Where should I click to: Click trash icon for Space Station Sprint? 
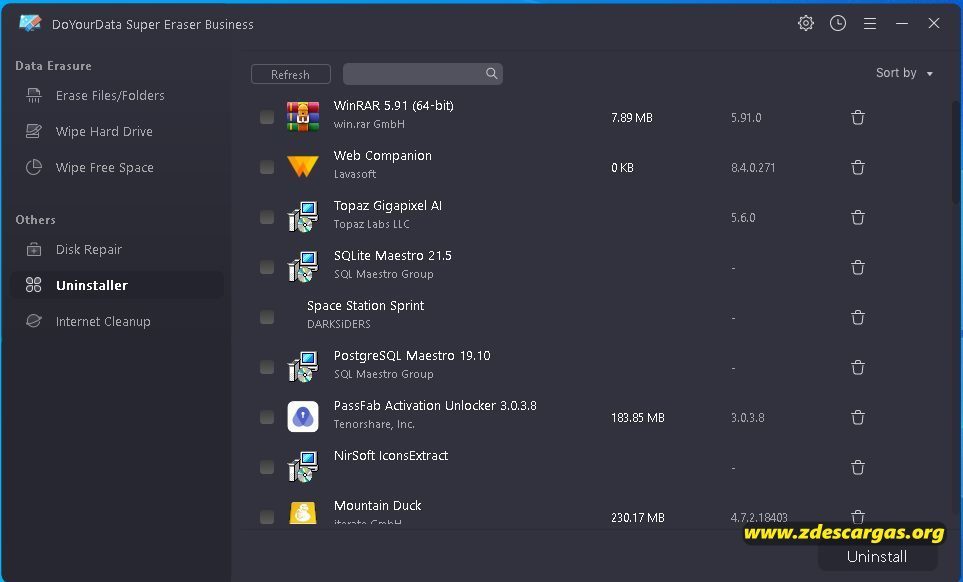(x=858, y=317)
